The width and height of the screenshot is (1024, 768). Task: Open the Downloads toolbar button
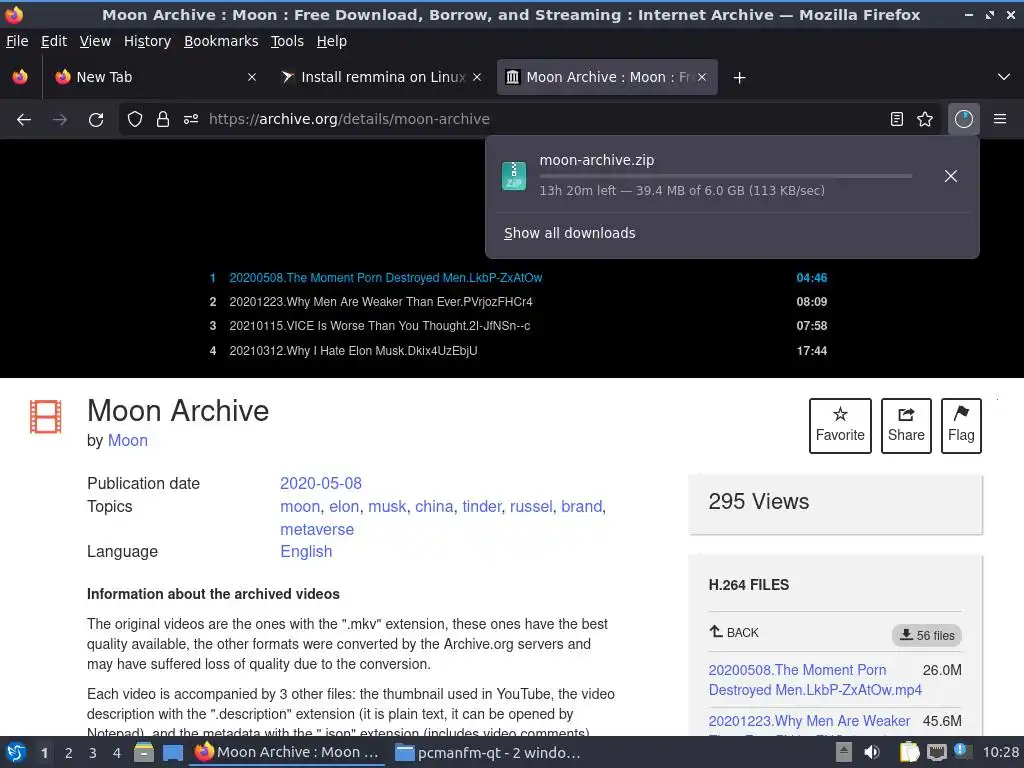[x=963, y=119]
